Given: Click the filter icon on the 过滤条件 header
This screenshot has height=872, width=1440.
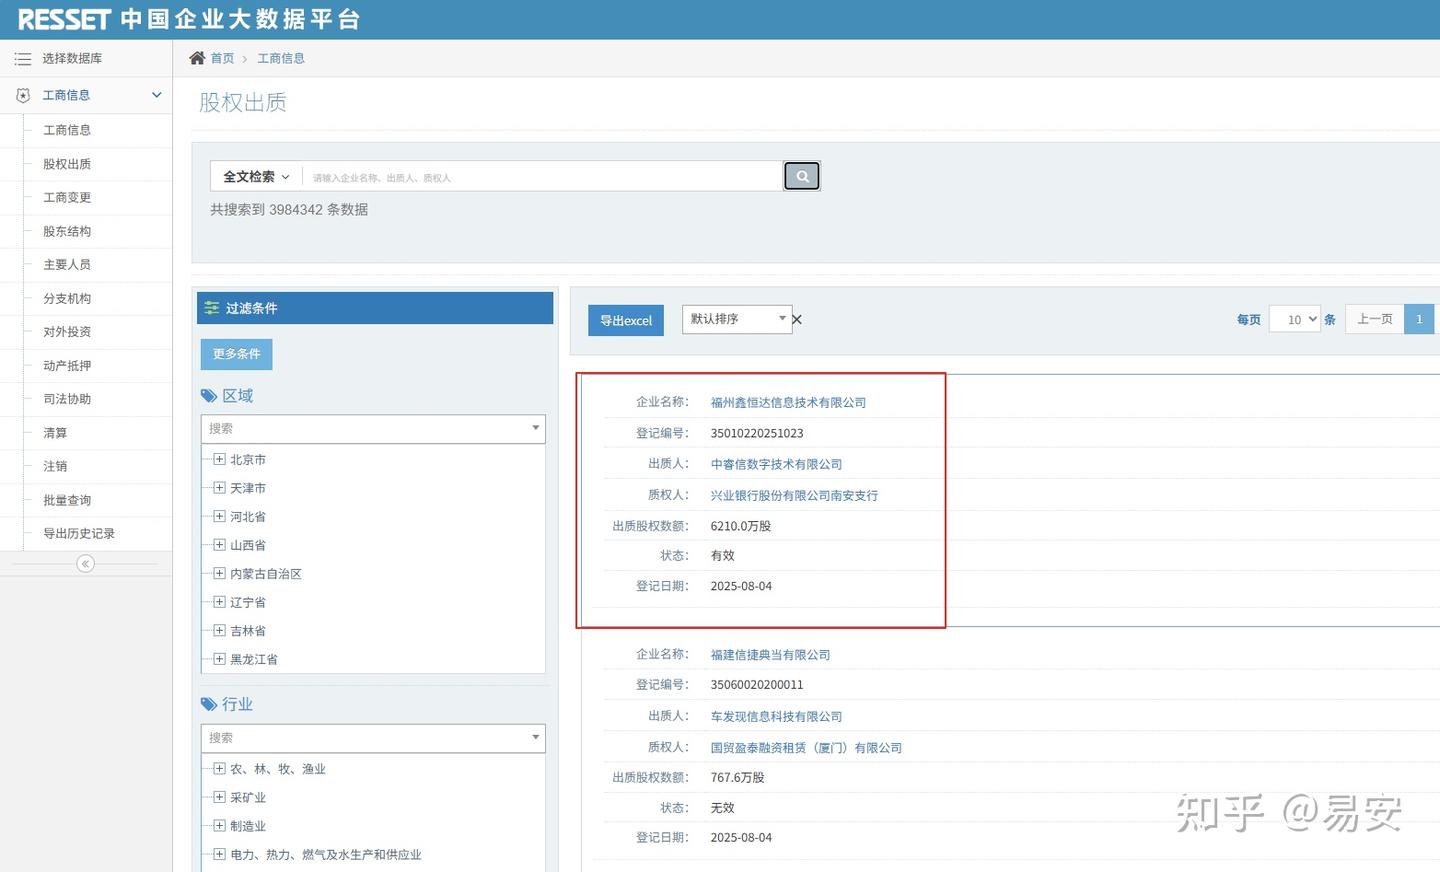Looking at the screenshot, I should point(213,308).
